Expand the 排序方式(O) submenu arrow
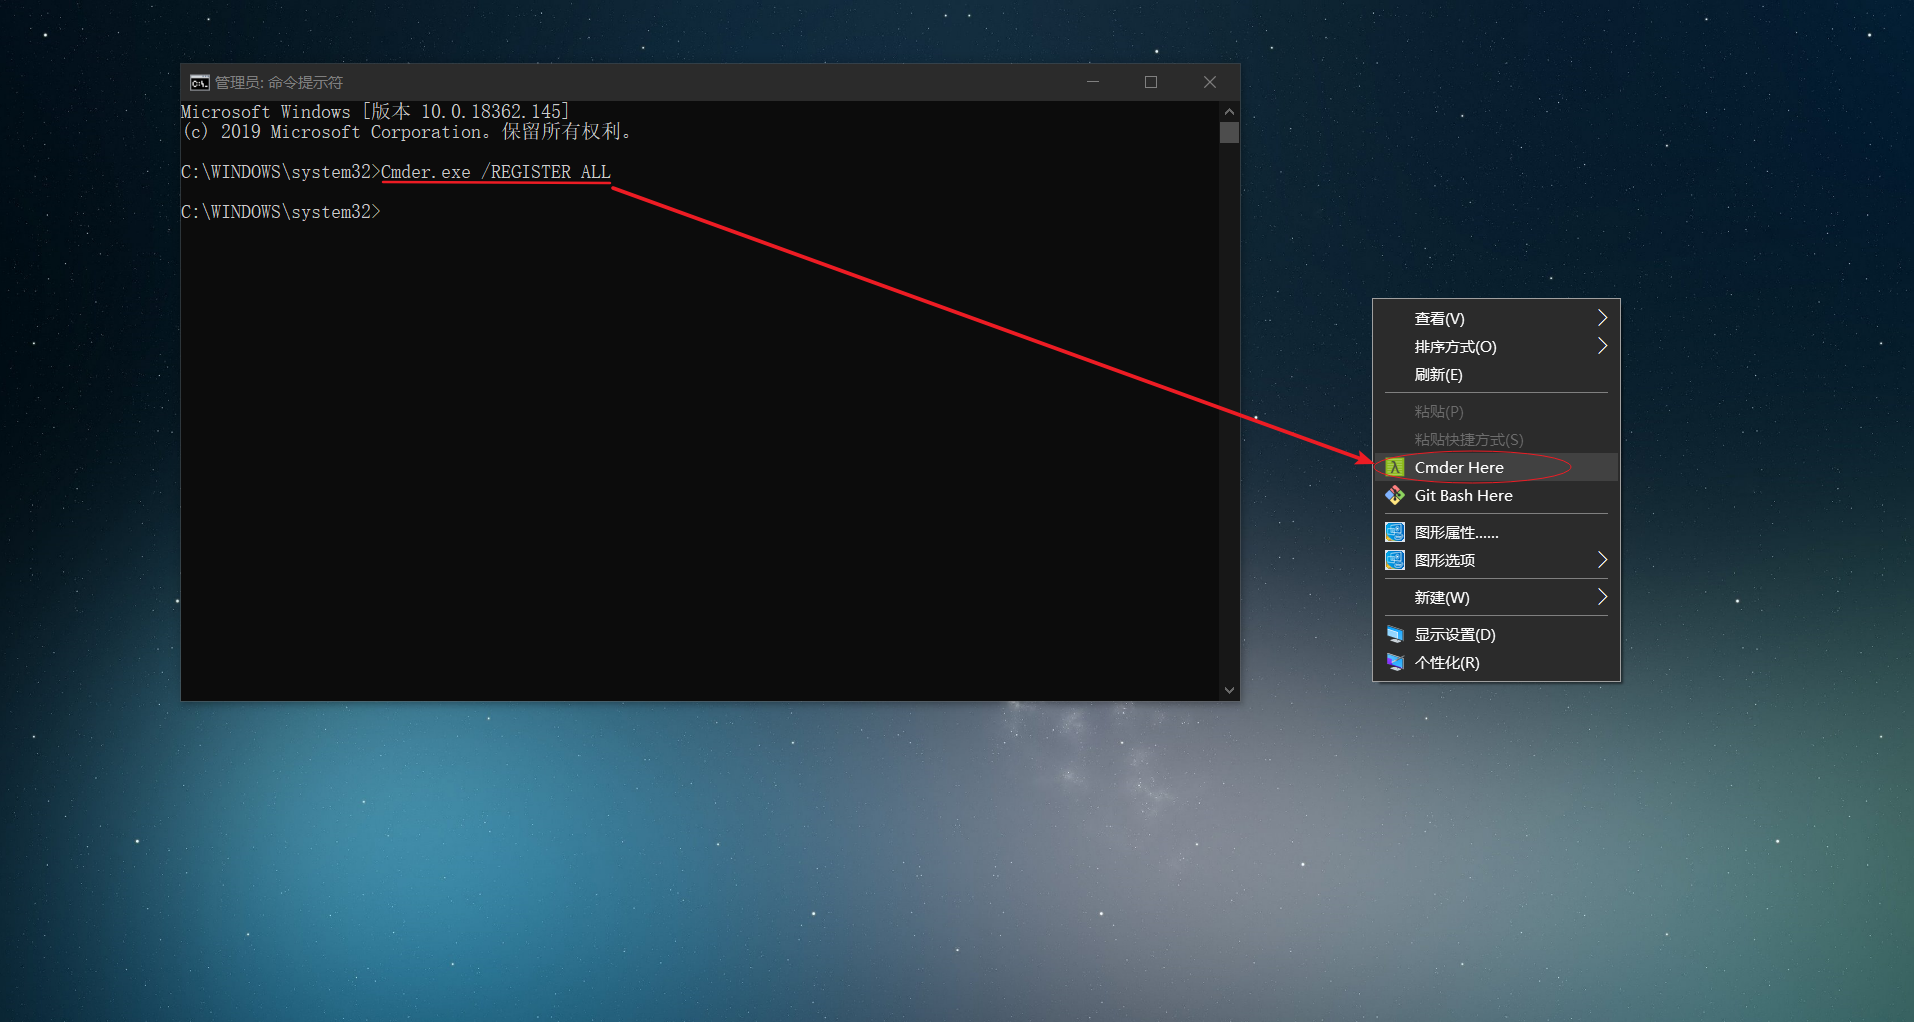The image size is (1914, 1022). coord(1602,346)
